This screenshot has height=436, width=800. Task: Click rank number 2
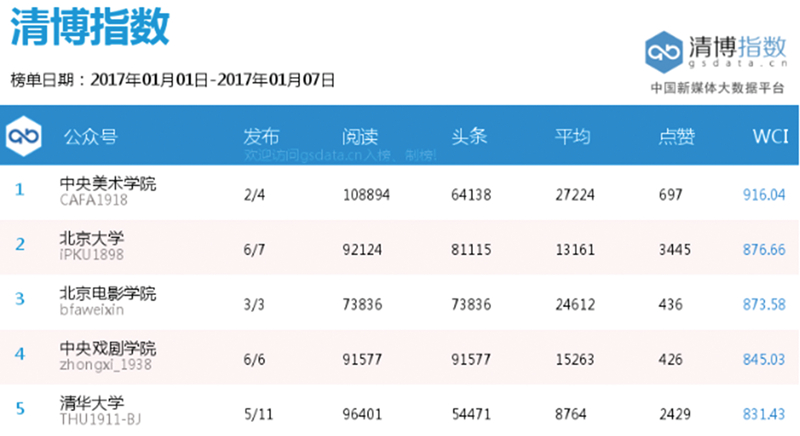[x=19, y=244]
